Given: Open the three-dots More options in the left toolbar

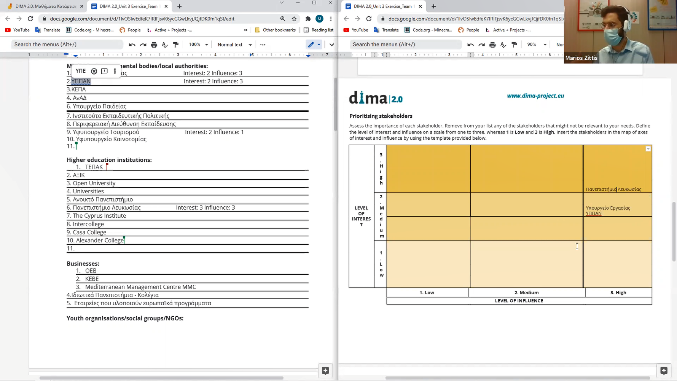Looking at the screenshot, I should pos(263,44).
